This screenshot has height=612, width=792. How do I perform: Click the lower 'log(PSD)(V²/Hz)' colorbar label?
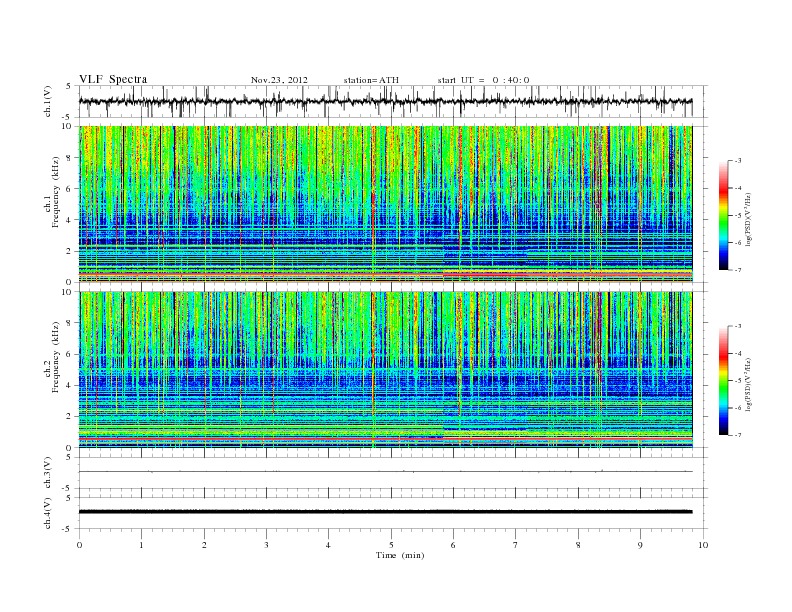tap(748, 384)
